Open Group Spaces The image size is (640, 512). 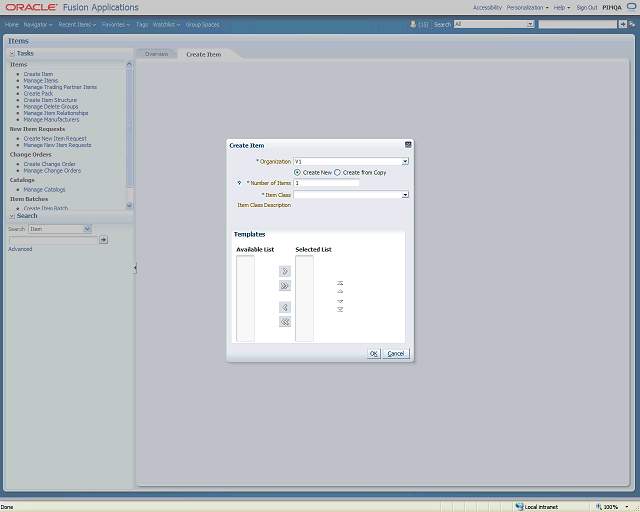202,24
